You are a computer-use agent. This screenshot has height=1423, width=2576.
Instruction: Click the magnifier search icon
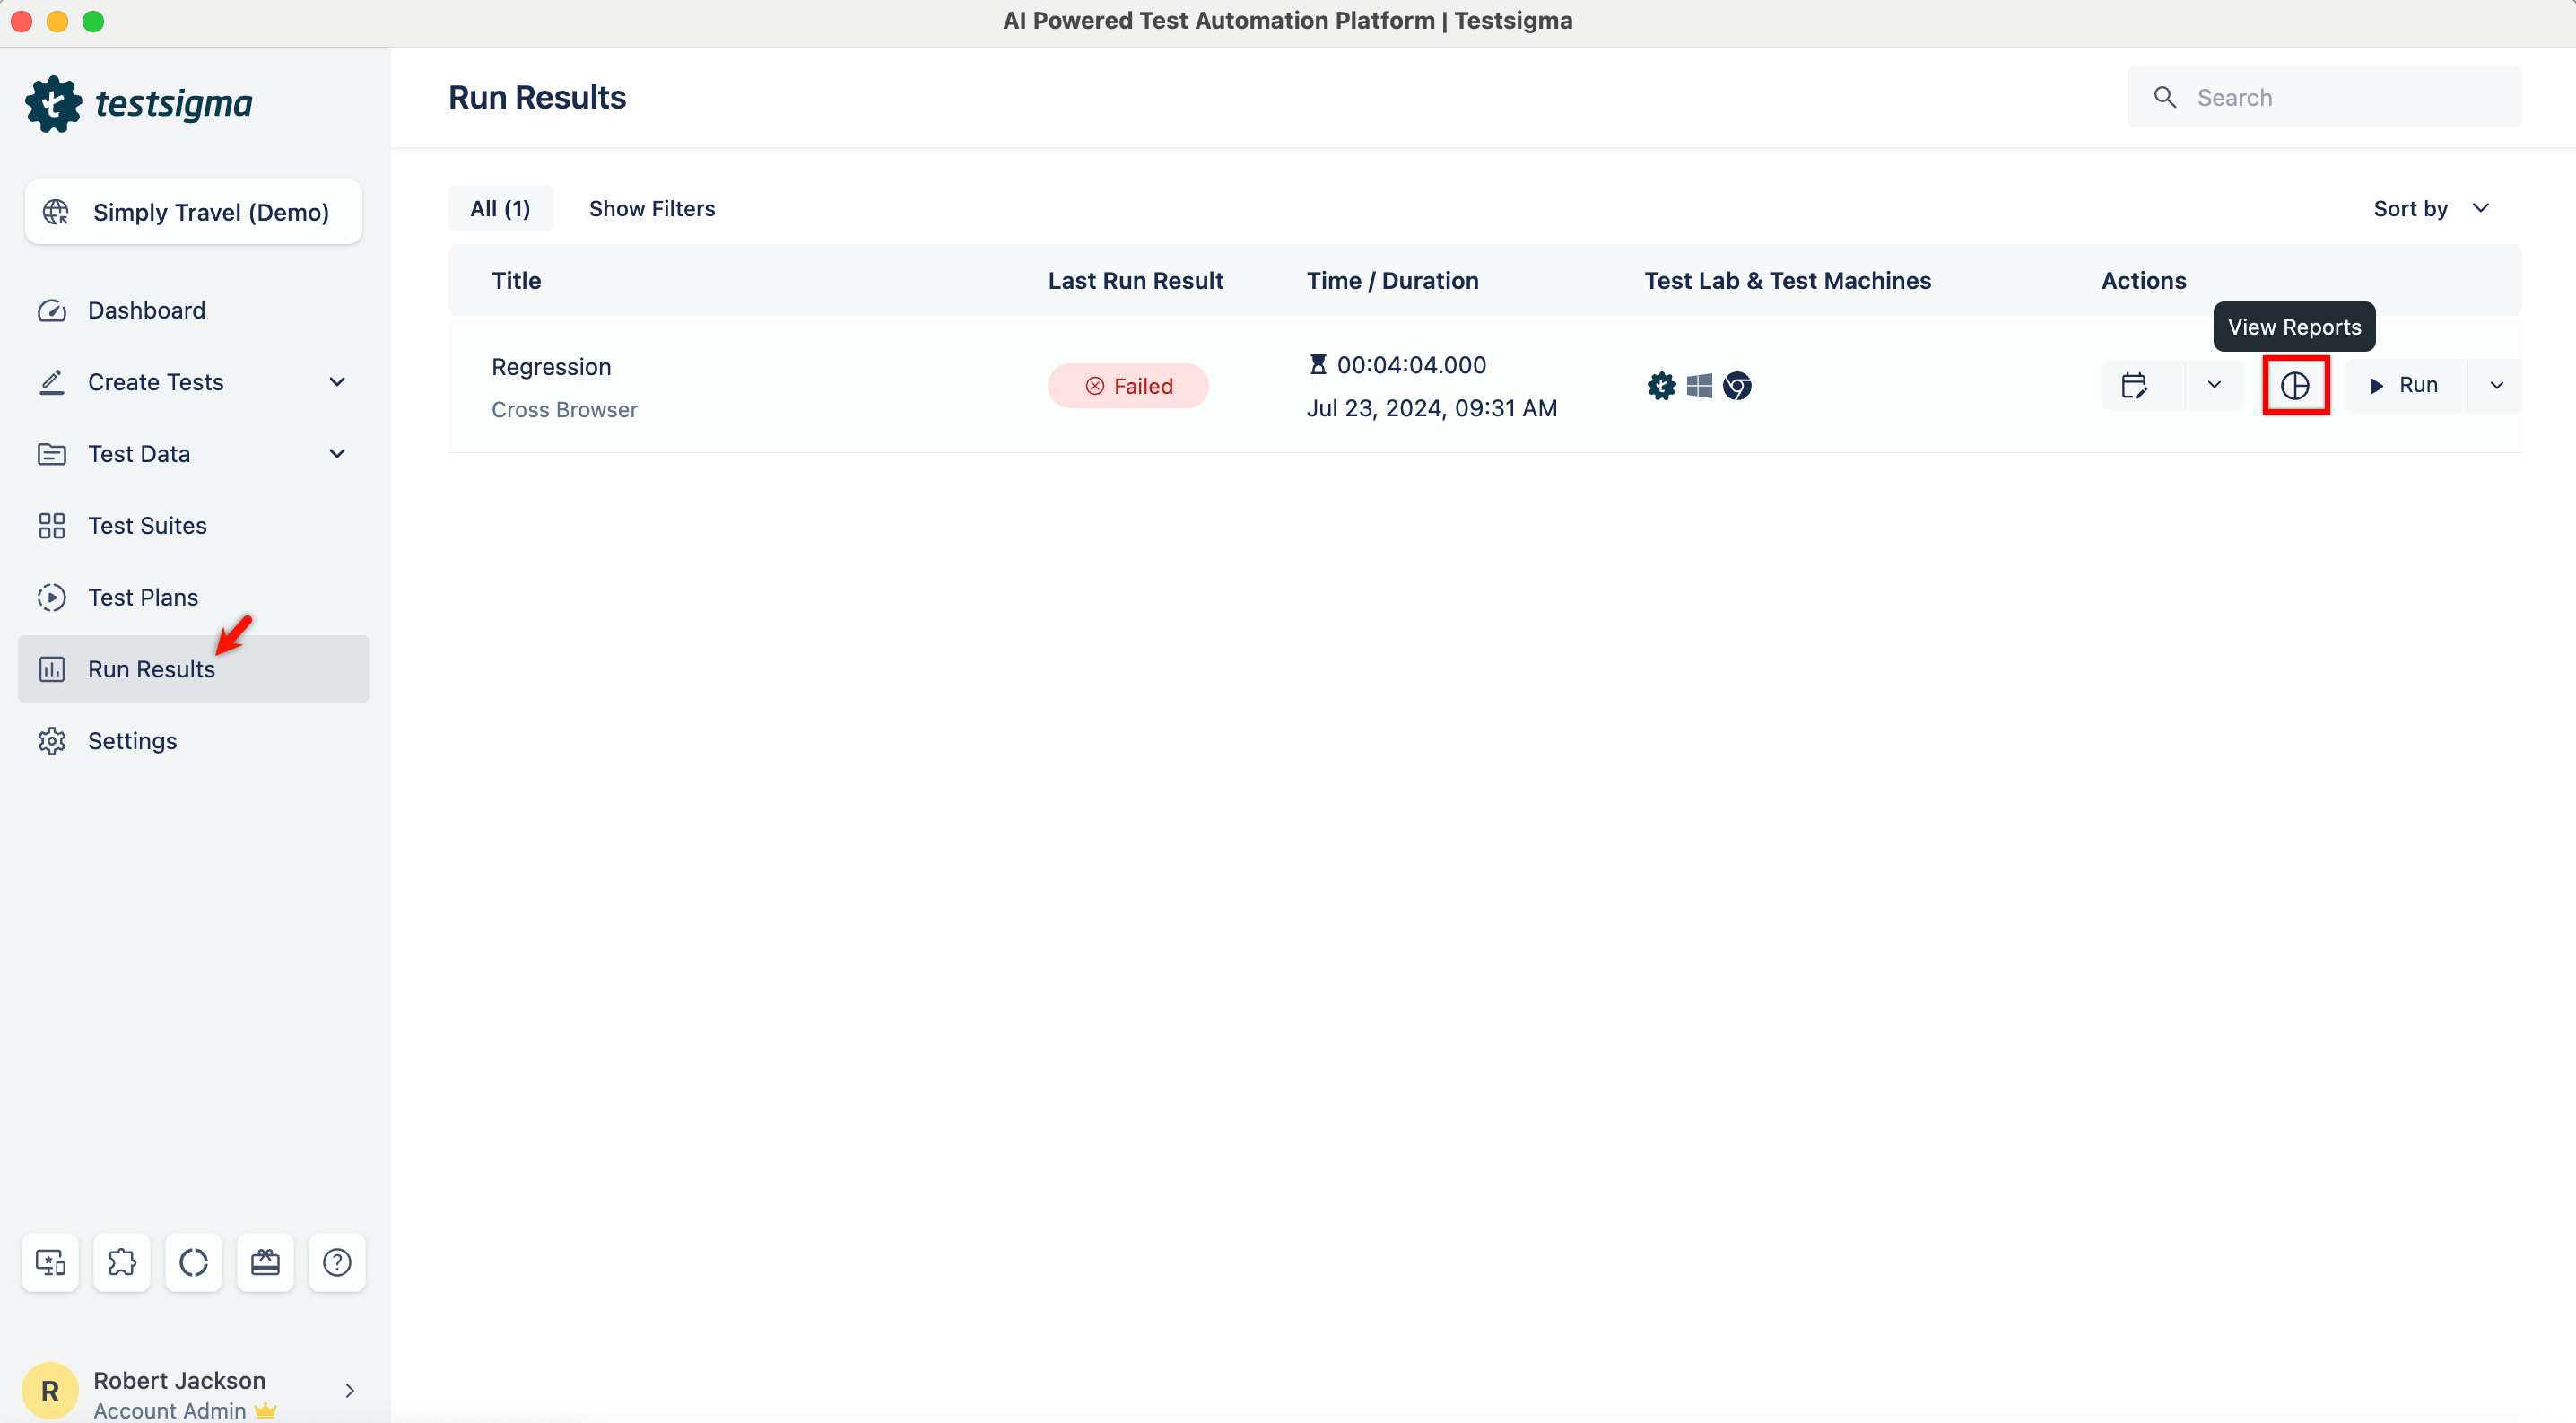2165,97
